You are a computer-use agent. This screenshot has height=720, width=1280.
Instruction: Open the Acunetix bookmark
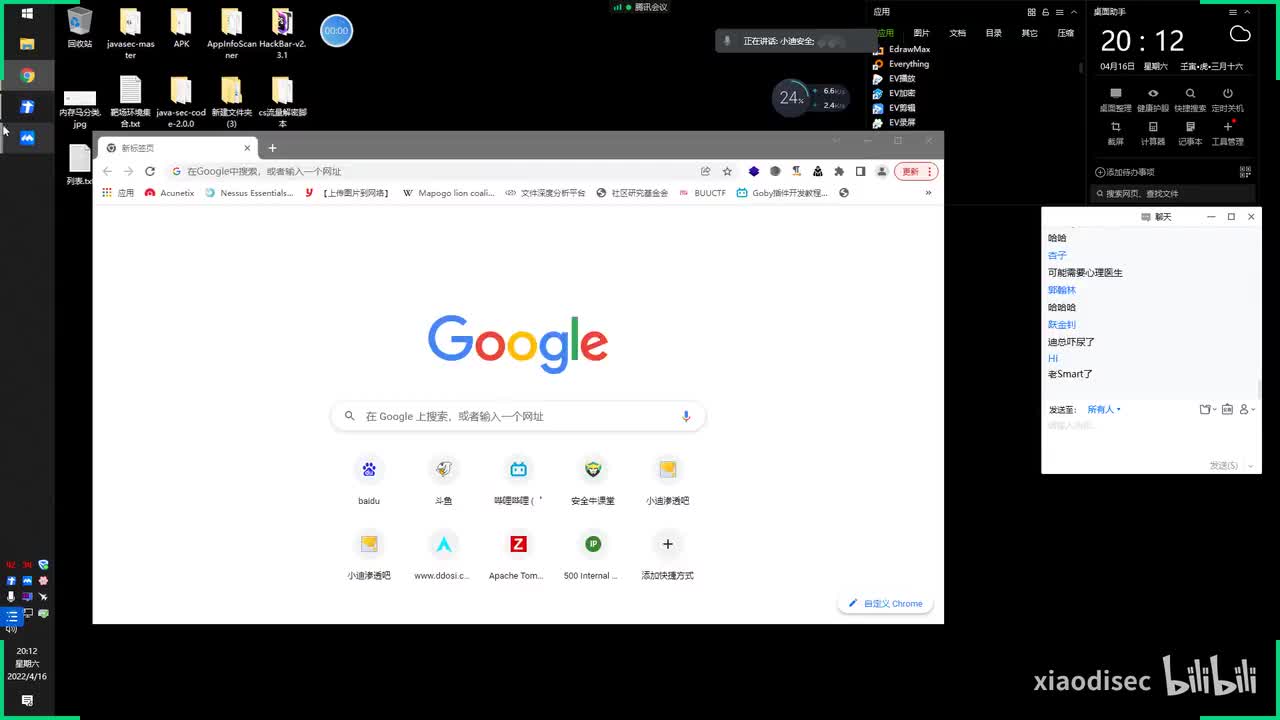tap(169, 193)
